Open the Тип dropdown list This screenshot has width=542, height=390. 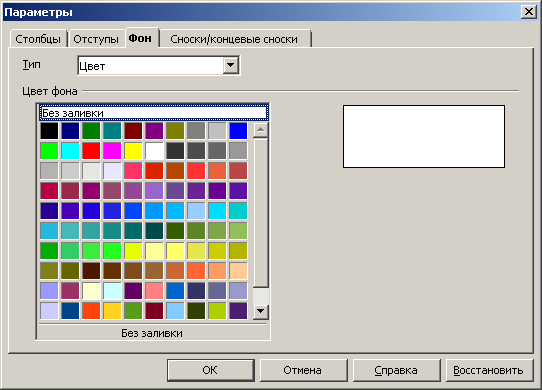point(231,65)
